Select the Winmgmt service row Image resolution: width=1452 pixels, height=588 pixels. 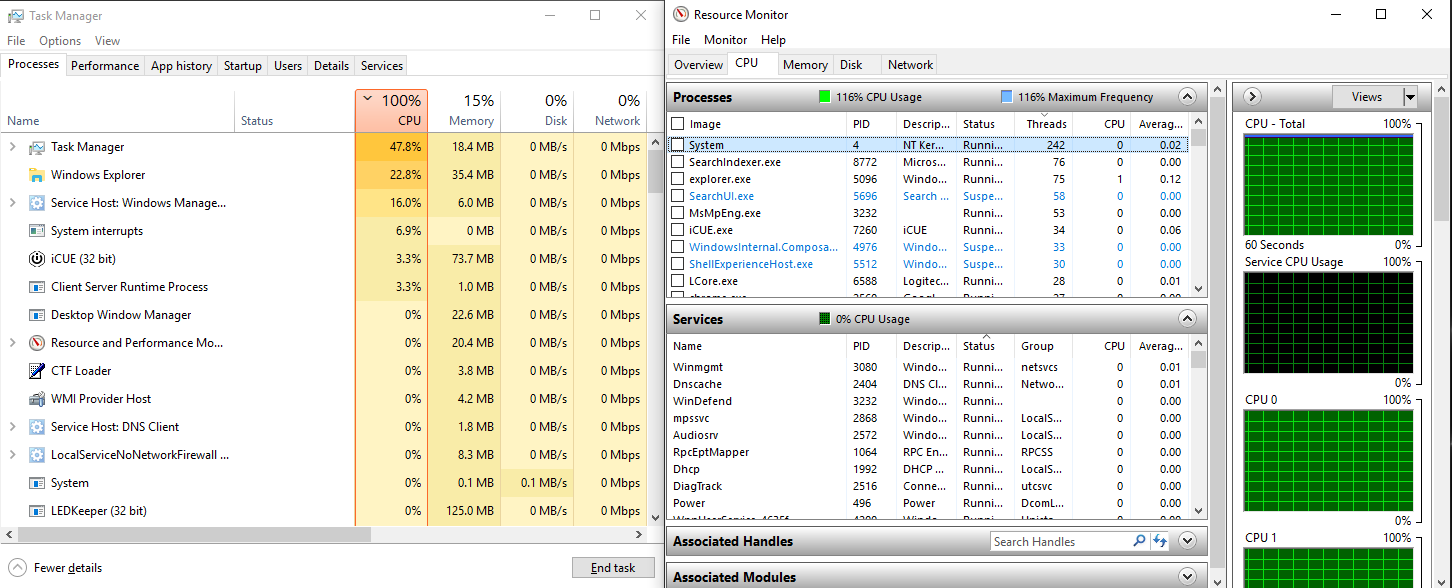[x=930, y=367]
